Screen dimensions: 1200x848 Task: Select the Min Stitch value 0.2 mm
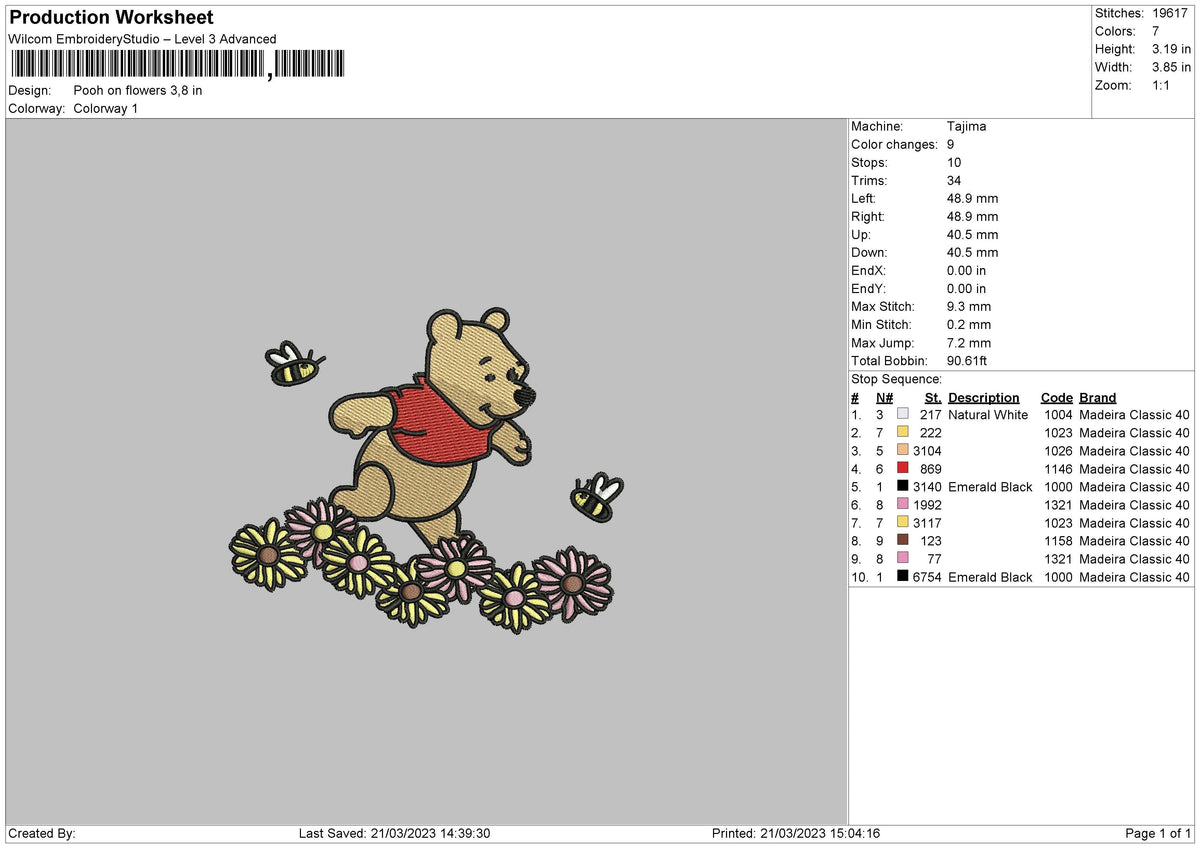click(x=969, y=325)
